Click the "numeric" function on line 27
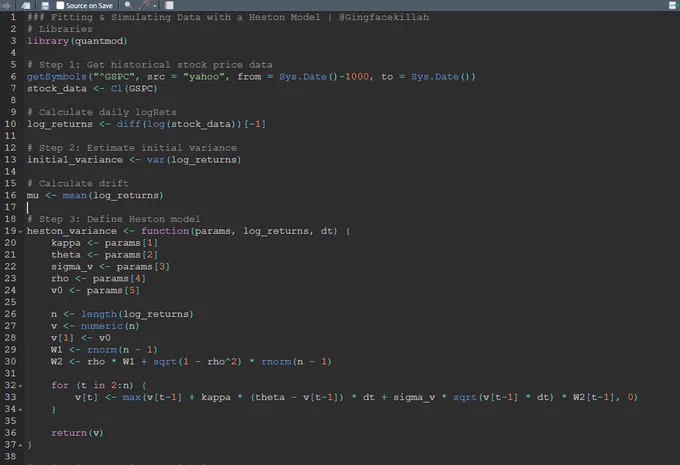680x465 pixels. click(x=102, y=326)
